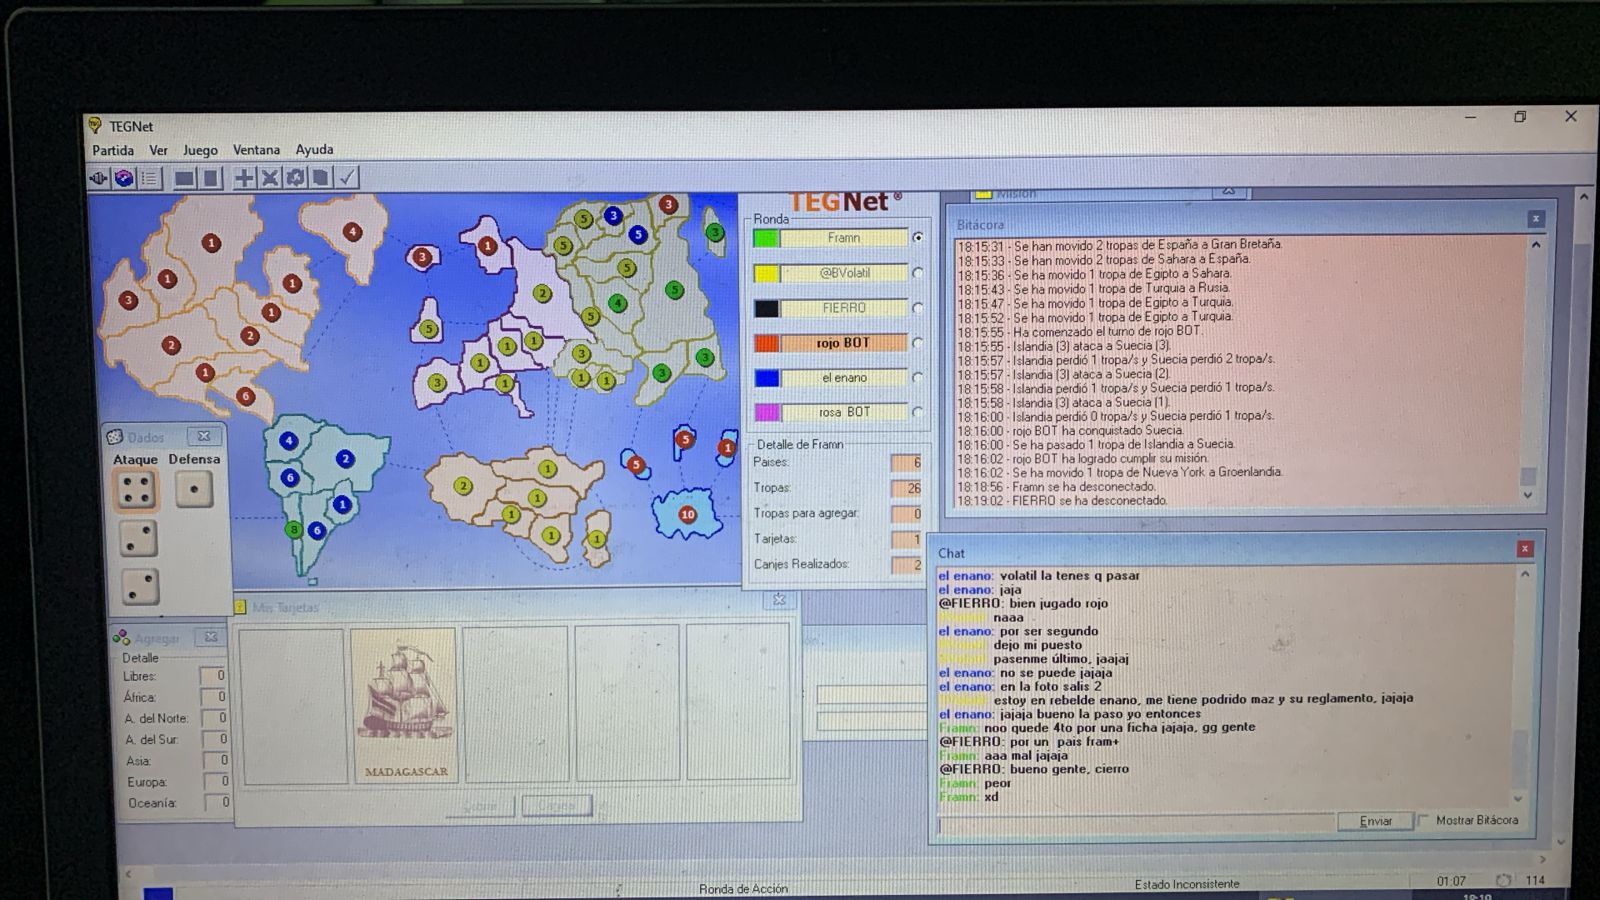This screenshot has width=1600, height=900.
Task: Click the cards toolbar icon
Action: [x=321, y=178]
